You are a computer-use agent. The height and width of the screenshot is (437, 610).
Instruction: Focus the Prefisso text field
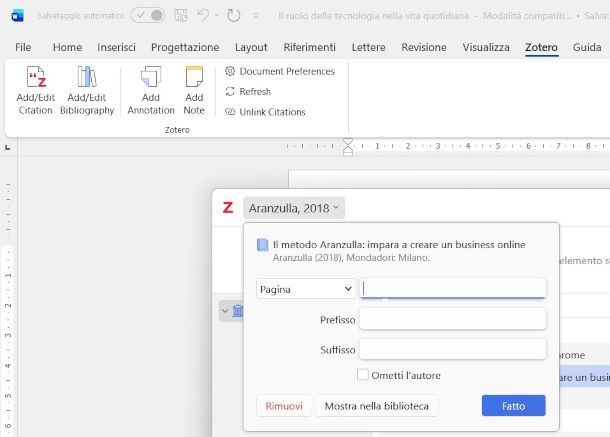point(452,319)
